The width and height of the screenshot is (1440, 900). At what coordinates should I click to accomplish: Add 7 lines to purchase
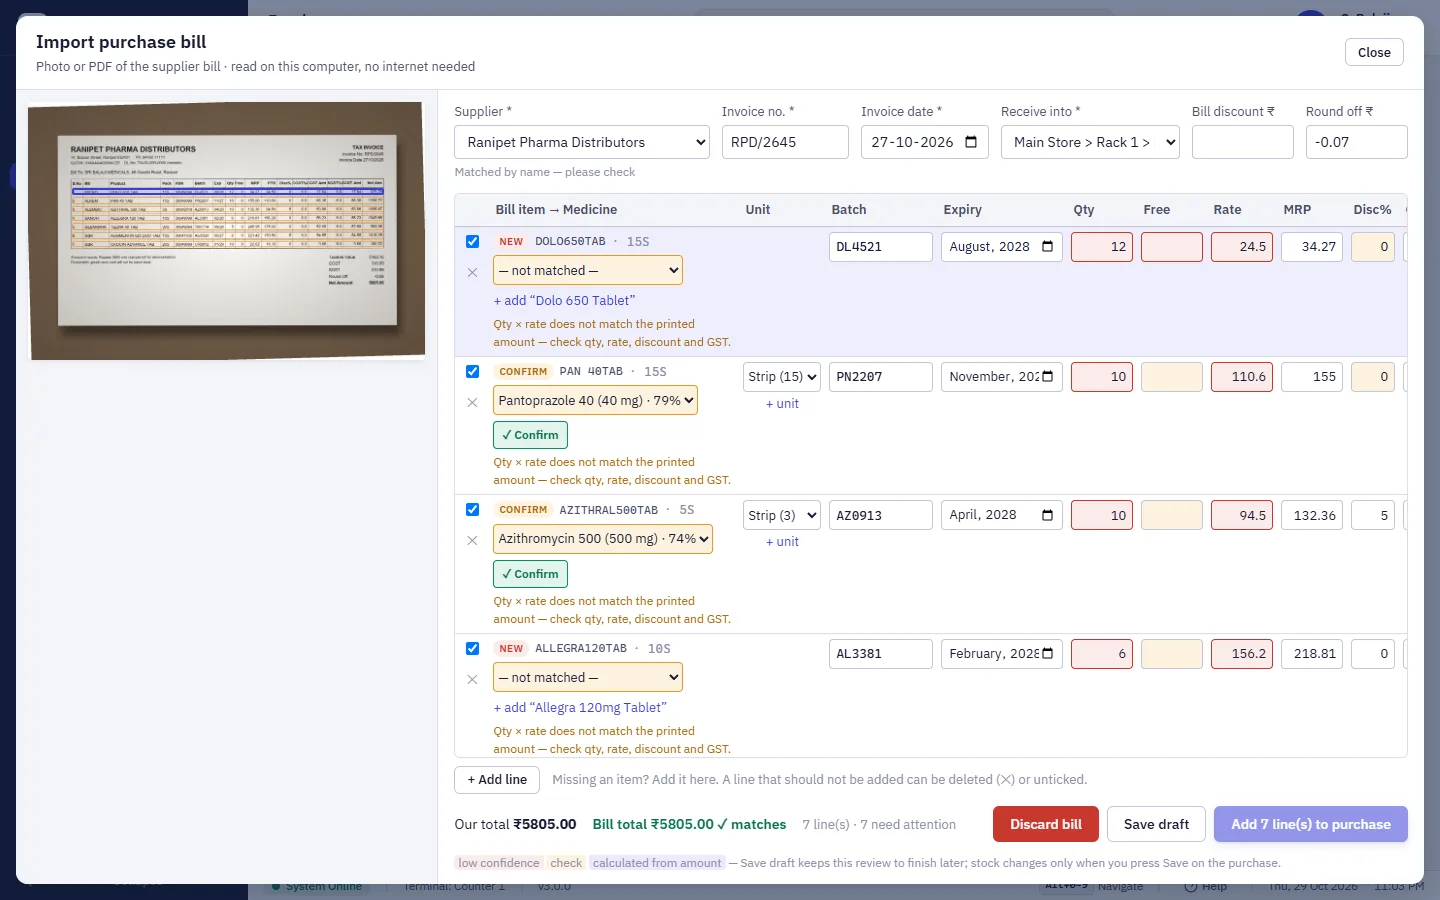click(x=1311, y=824)
